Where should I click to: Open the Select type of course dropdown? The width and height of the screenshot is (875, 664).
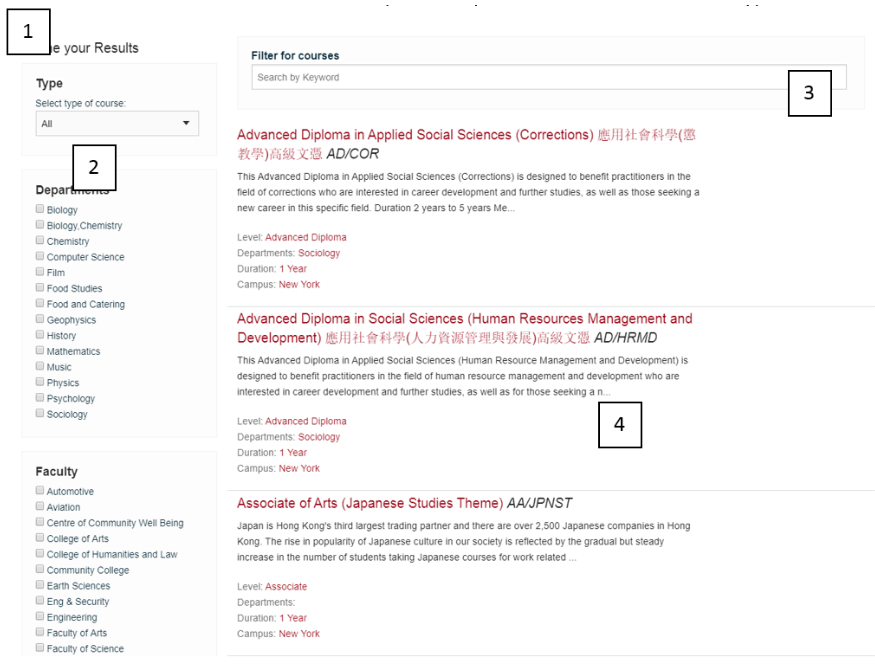coord(116,124)
